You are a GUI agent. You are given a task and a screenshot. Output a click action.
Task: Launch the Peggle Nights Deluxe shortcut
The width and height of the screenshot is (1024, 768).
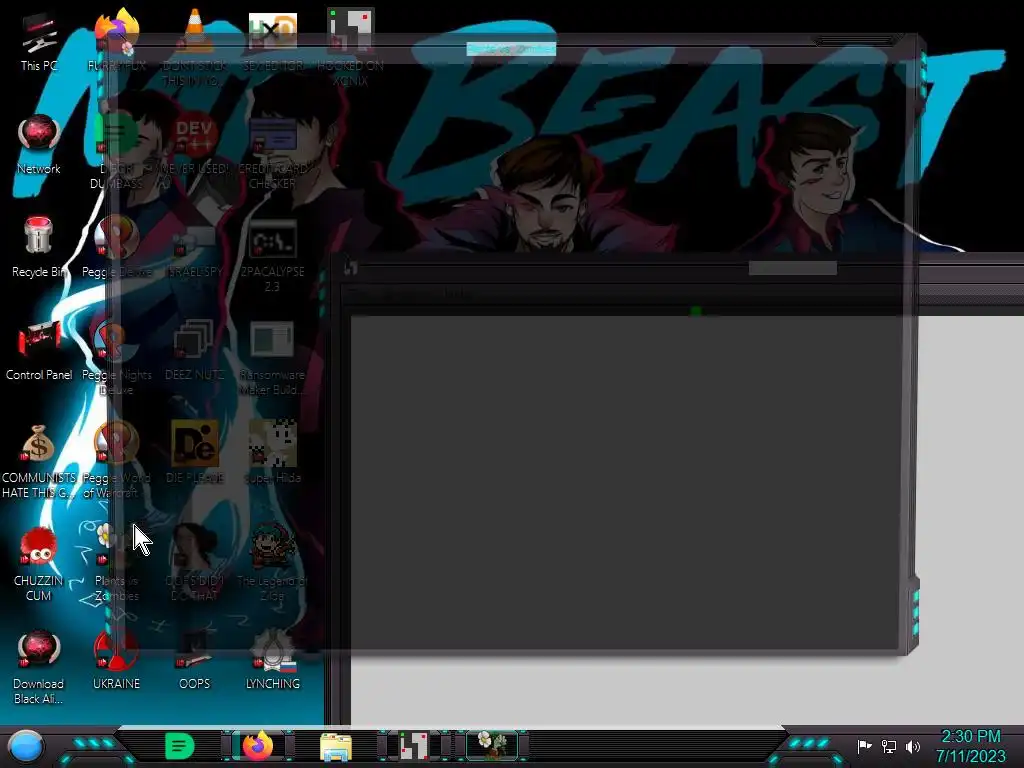(117, 357)
